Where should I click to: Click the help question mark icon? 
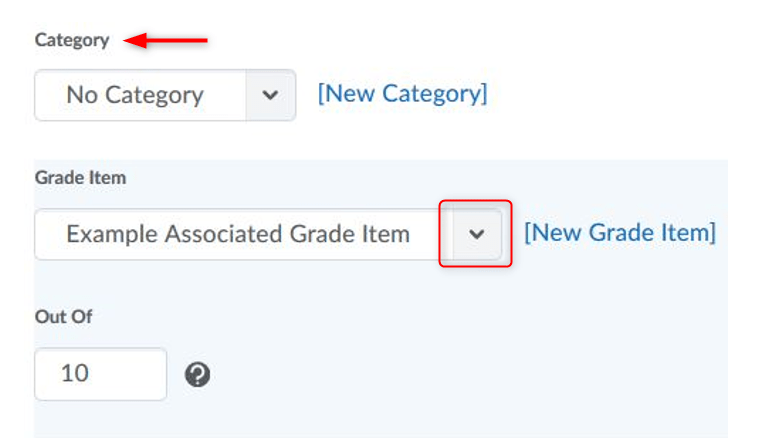(198, 375)
